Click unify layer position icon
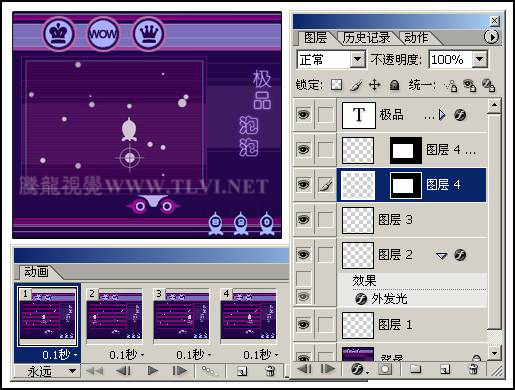 click(x=451, y=85)
